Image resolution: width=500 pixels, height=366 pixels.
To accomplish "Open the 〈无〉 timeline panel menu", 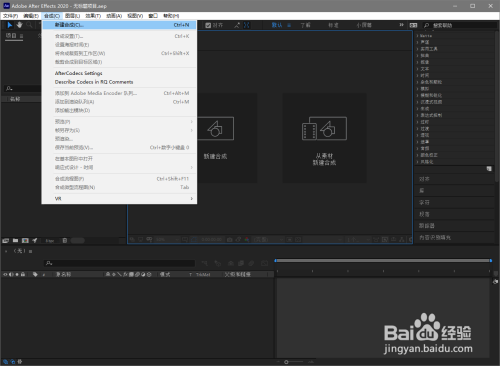I will (x=30, y=251).
